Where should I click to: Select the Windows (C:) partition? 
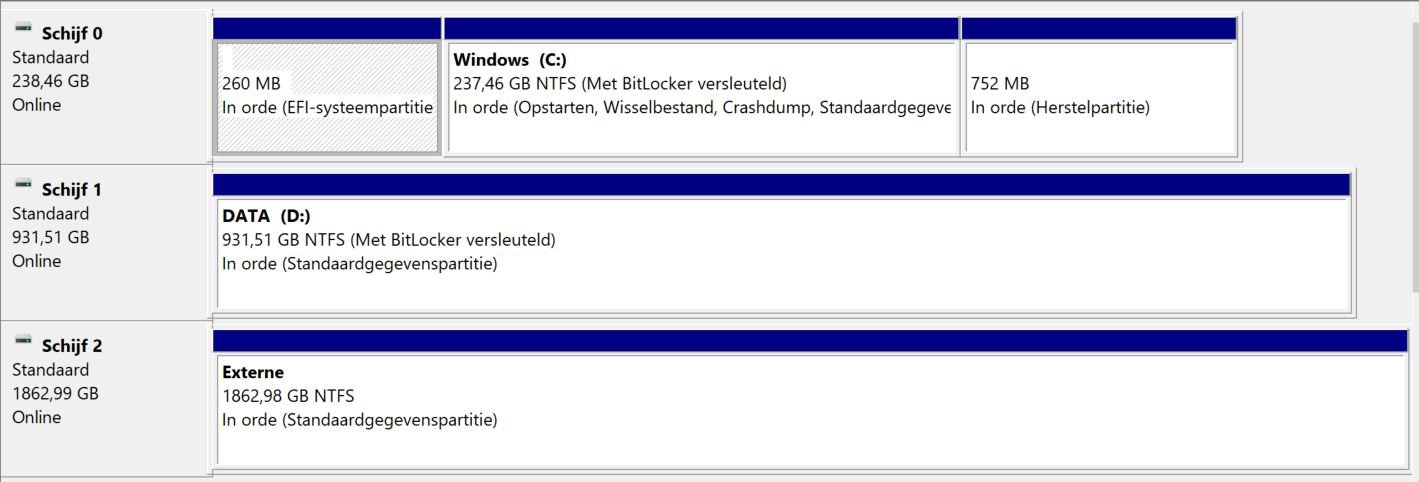click(701, 97)
